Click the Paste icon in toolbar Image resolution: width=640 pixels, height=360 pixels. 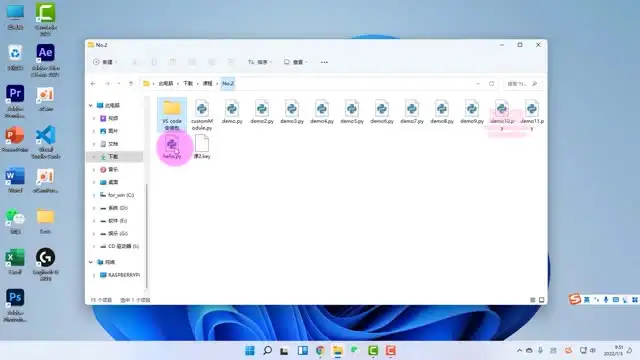[x=172, y=62]
